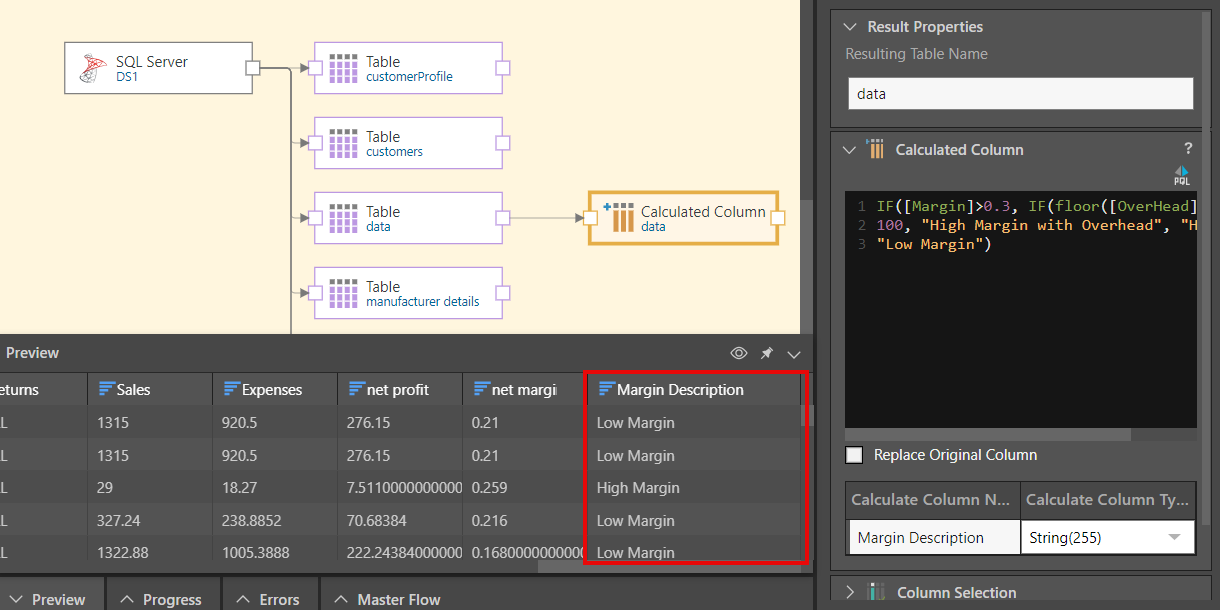Select the Calculated Column node icon

(x=619, y=218)
